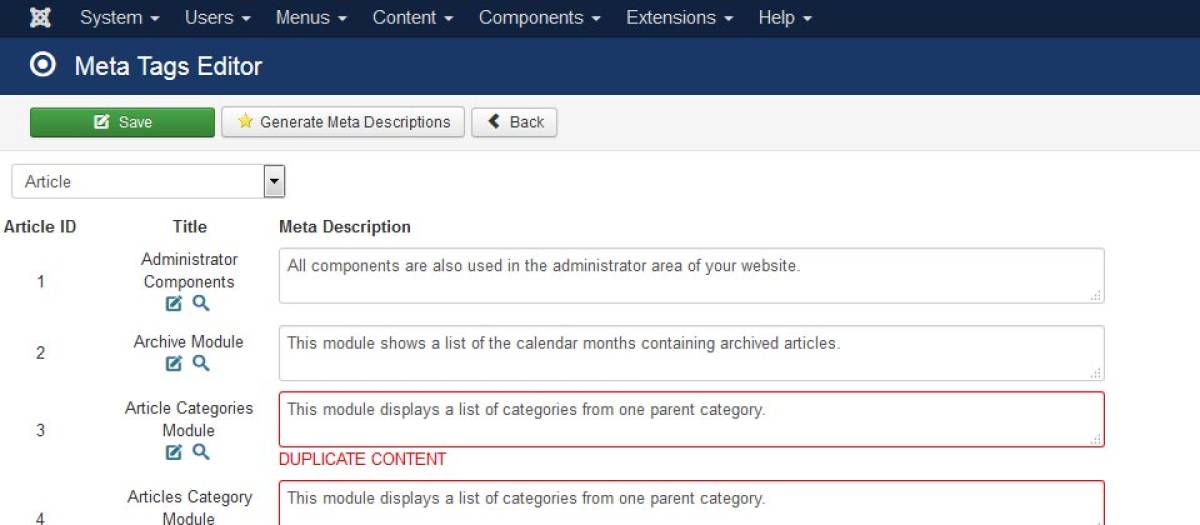Viewport: 1200px width, 525px height.
Task: Edit the Article Categories Module article
Action: [x=174, y=452]
